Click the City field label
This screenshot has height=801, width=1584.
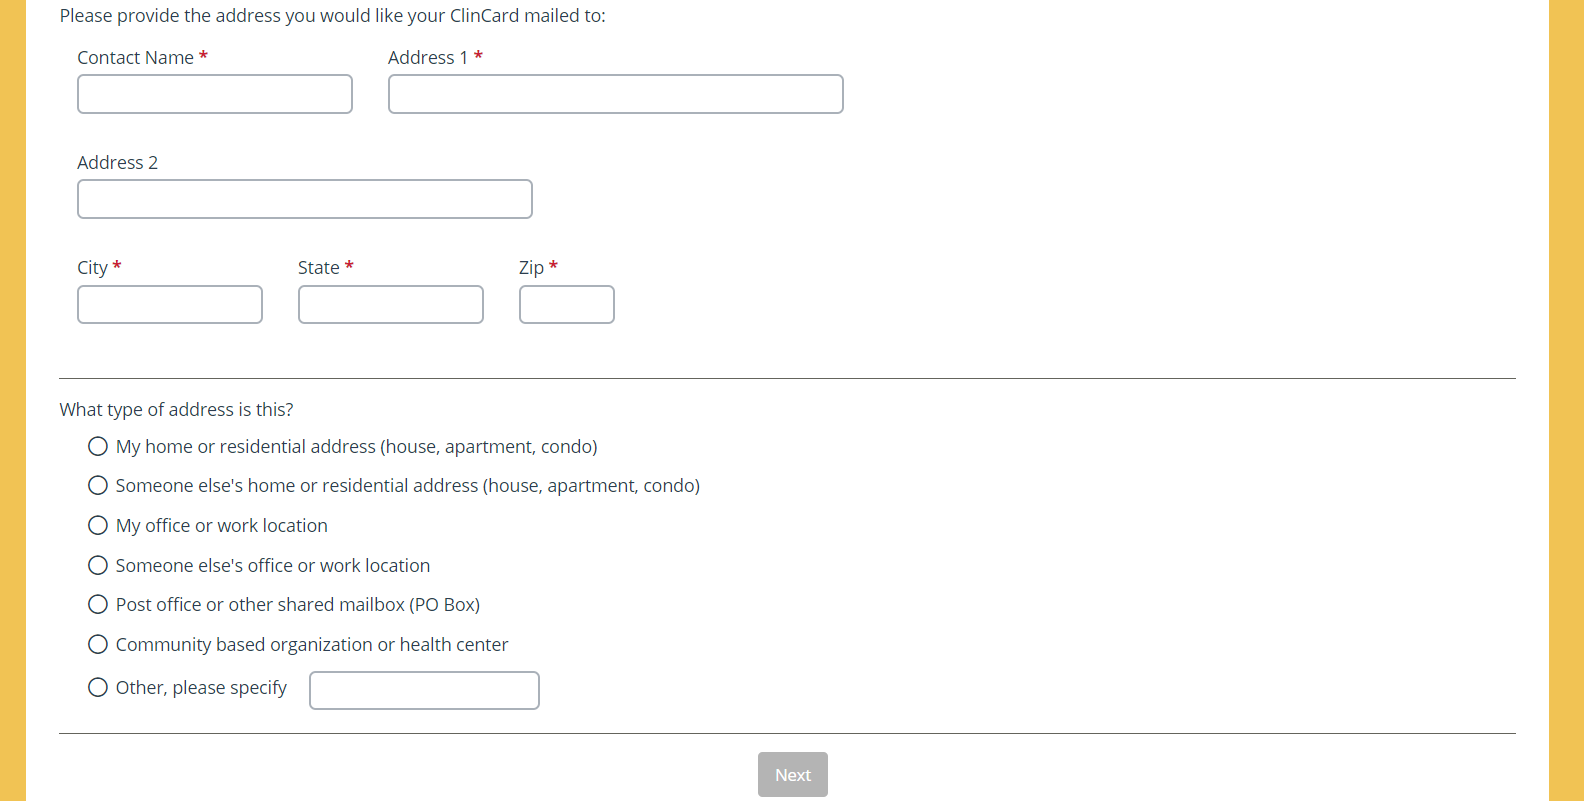[x=92, y=268]
